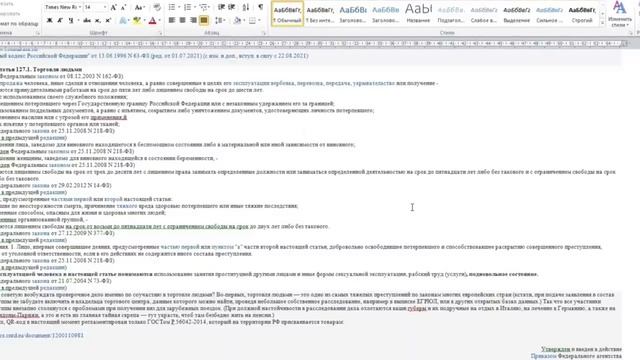
Task: Expand font color dropdown arrow
Action: pyautogui.click(x=160, y=20)
